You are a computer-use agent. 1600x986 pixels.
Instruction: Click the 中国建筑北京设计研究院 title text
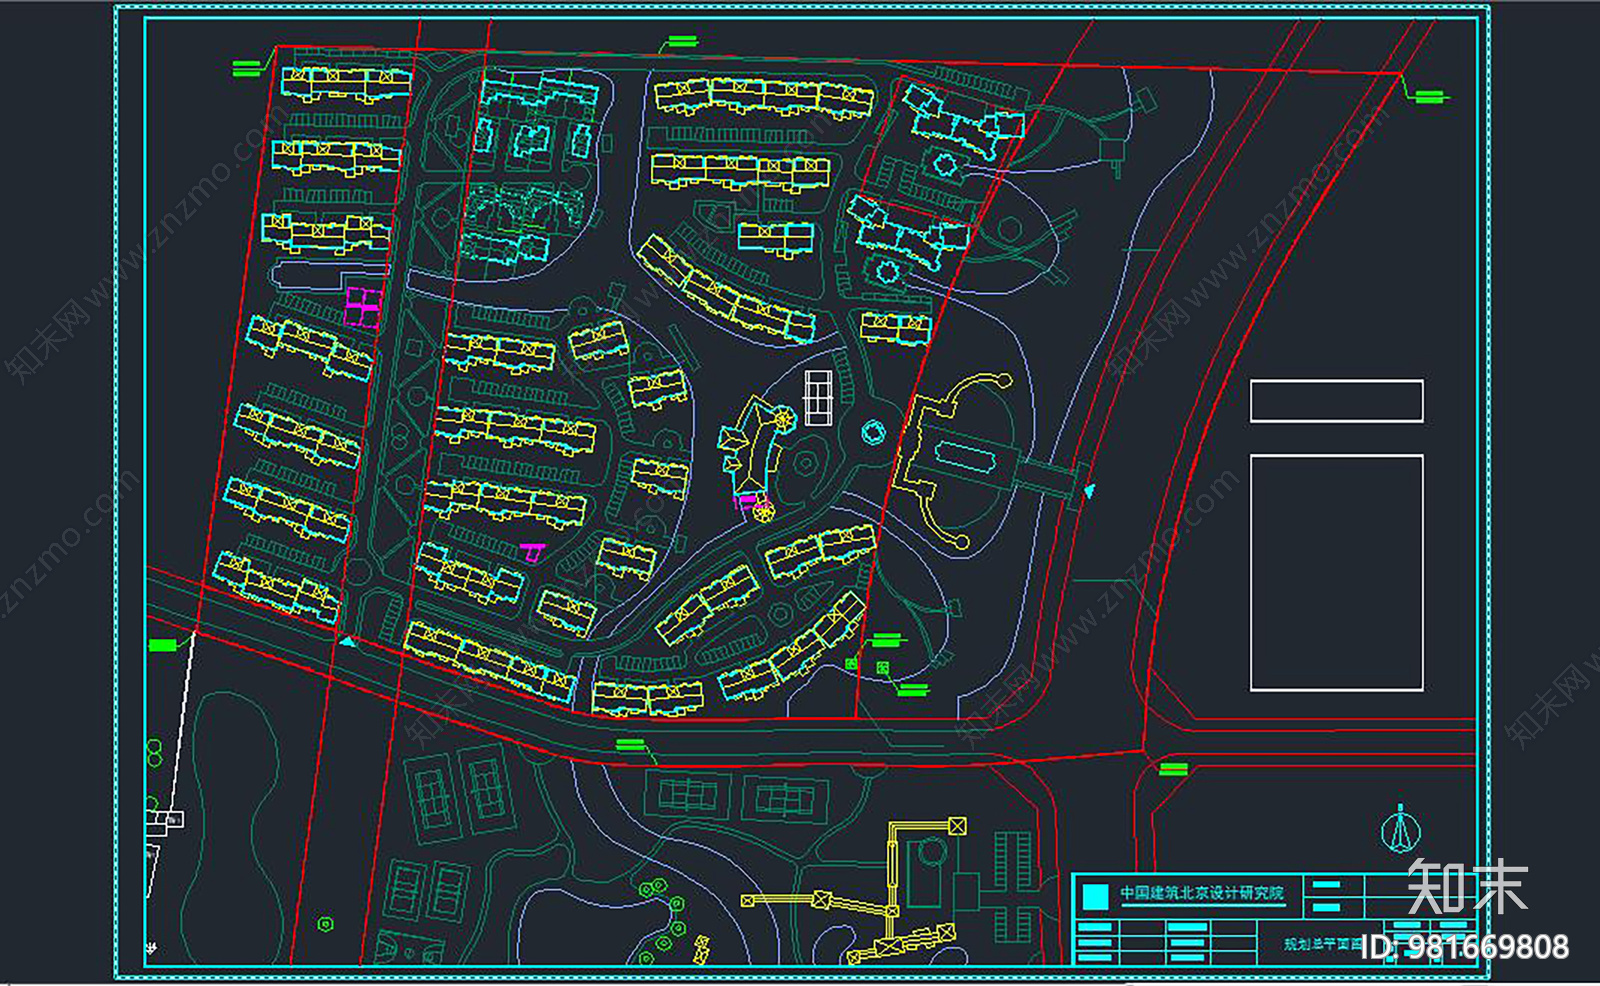(1202, 893)
